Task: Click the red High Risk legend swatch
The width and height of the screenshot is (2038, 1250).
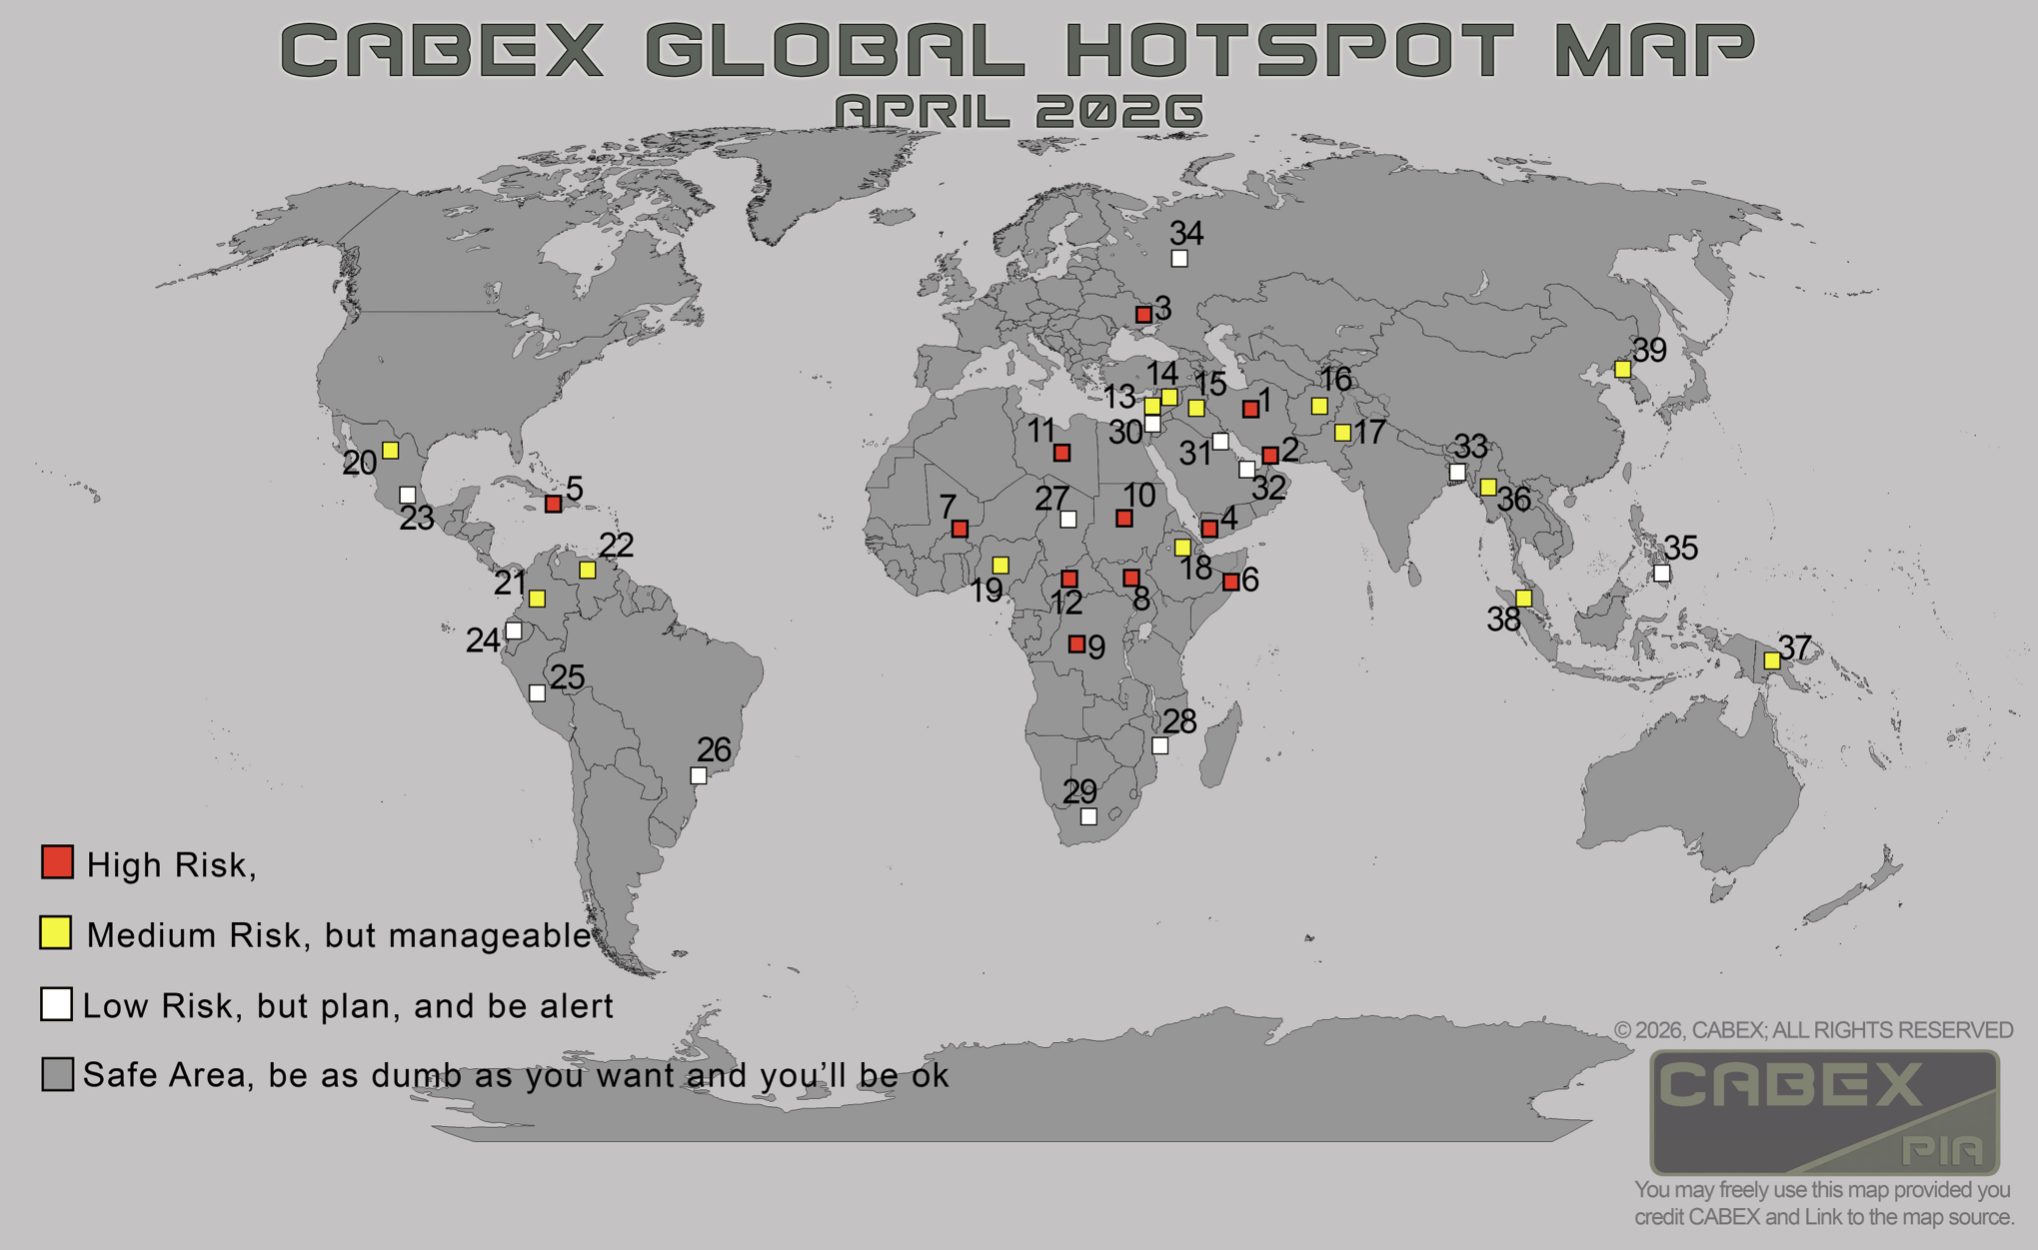Action: (57, 862)
